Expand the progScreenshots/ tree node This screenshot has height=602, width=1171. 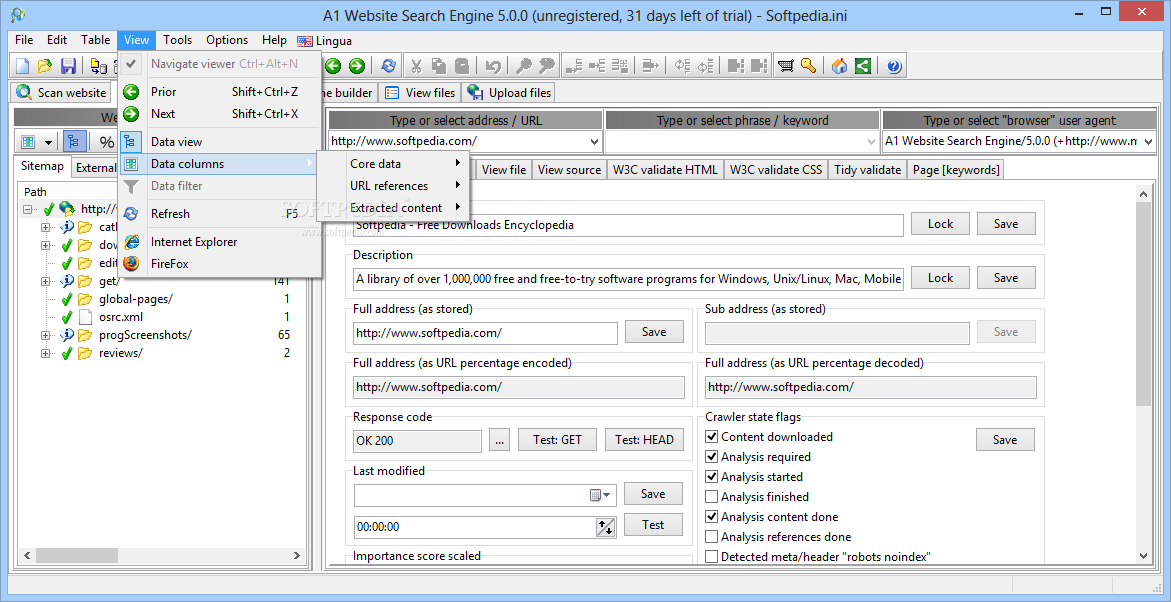(46, 335)
